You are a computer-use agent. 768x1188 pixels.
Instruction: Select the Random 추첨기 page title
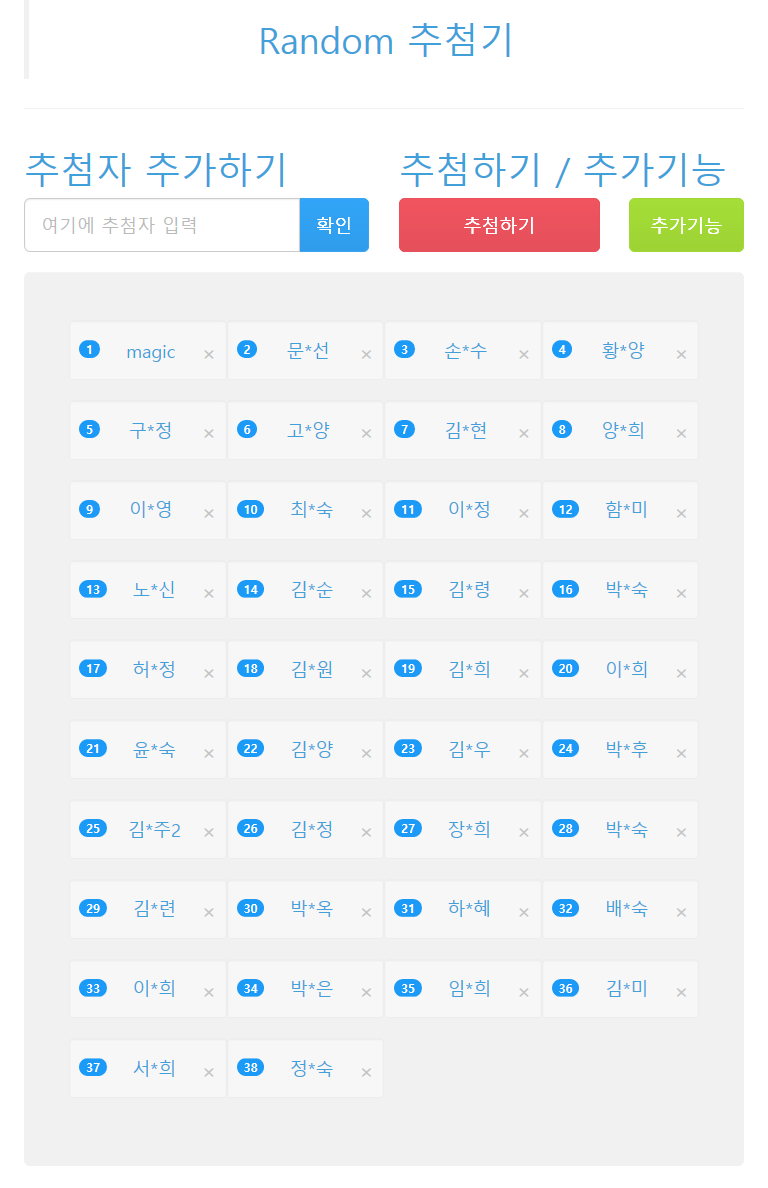coord(386,40)
